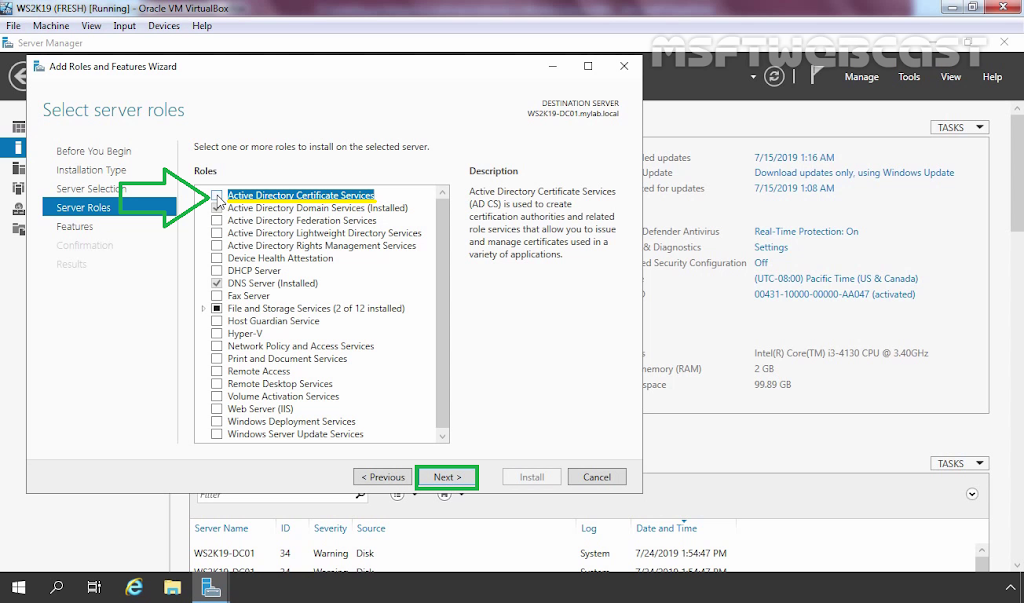The width and height of the screenshot is (1024, 603).
Task: Check Windows Server Update Services role
Action: 217,434
